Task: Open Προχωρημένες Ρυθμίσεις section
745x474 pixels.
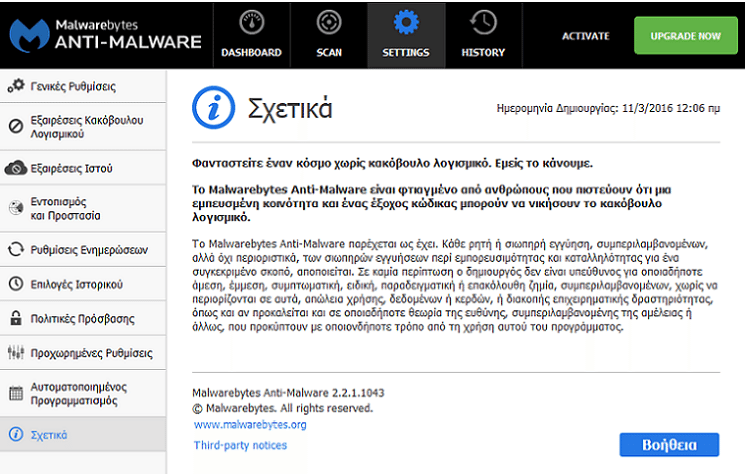Action: 83,352
